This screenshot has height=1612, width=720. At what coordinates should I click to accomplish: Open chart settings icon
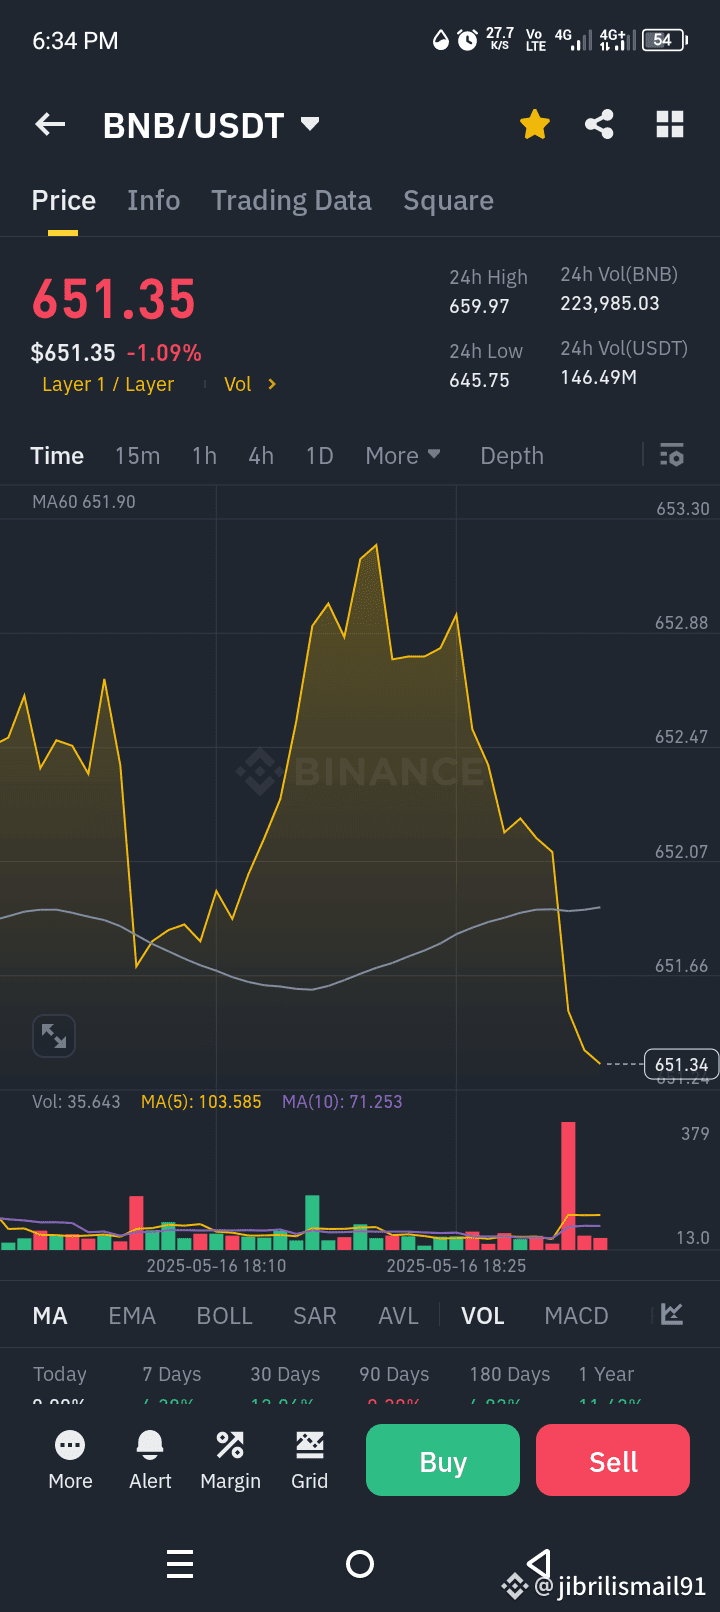pos(672,455)
